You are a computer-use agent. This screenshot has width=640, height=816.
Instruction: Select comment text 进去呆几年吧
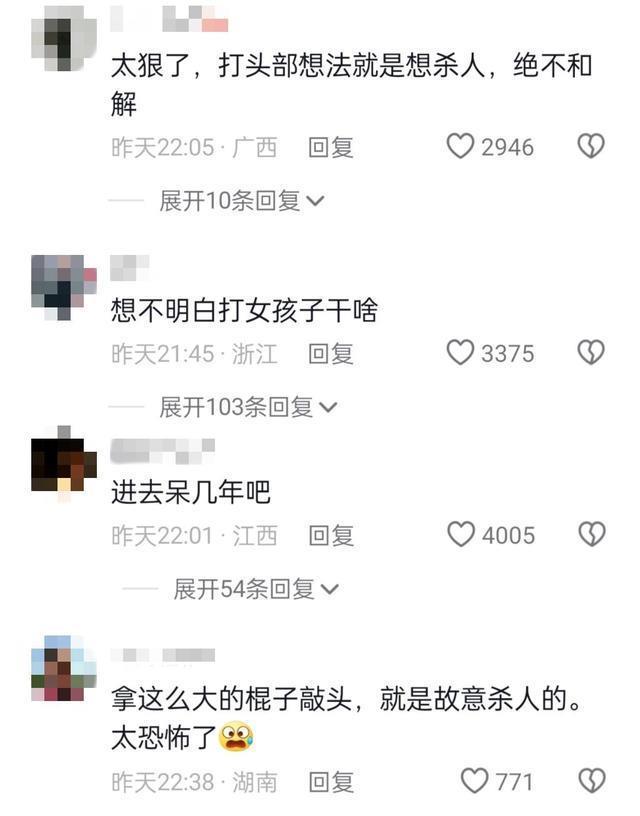click(x=190, y=492)
